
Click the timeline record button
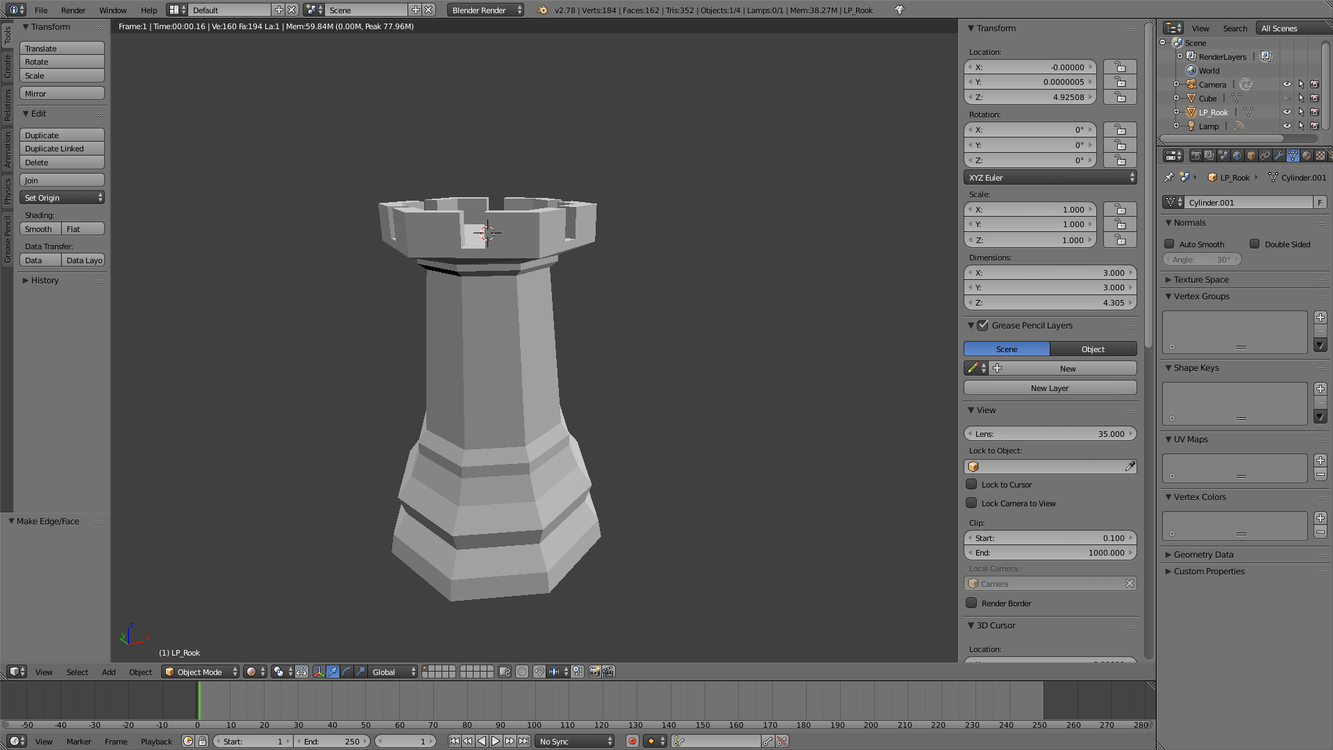tap(632, 741)
